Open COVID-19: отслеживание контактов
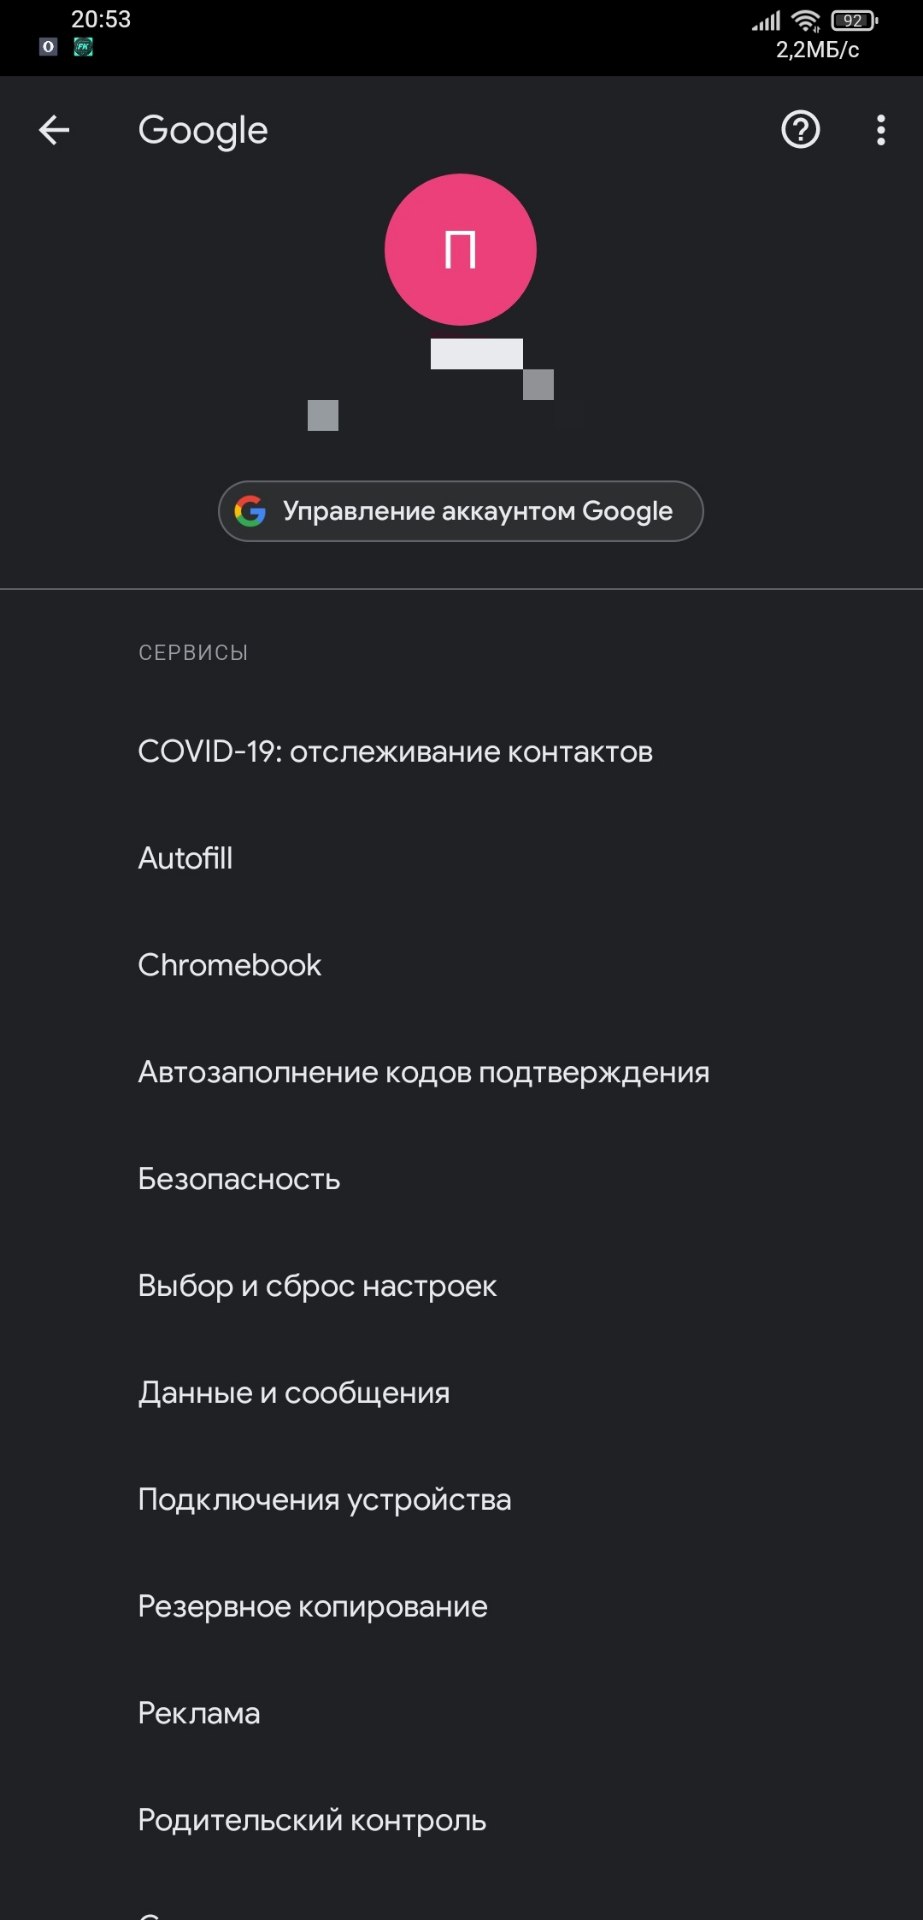The width and height of the screenshot is (923, 1920). (x=461, y=752)
